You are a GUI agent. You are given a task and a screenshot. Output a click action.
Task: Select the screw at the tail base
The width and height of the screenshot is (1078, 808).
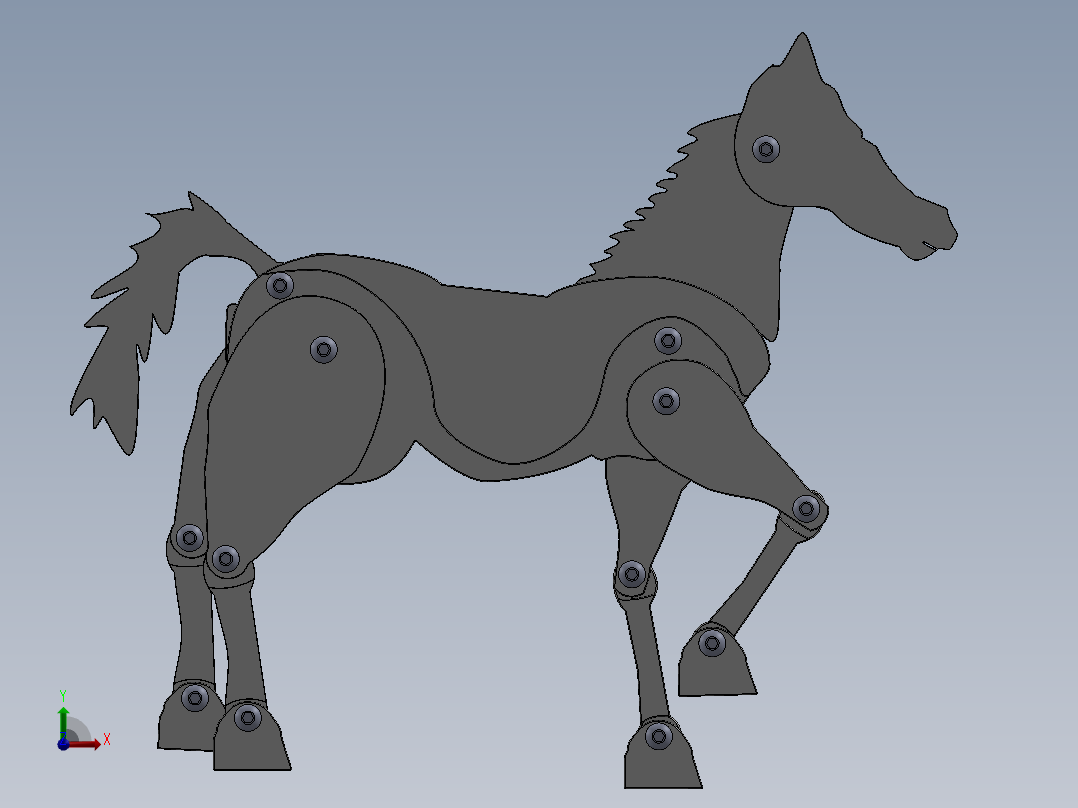click(x=280, y=285)
